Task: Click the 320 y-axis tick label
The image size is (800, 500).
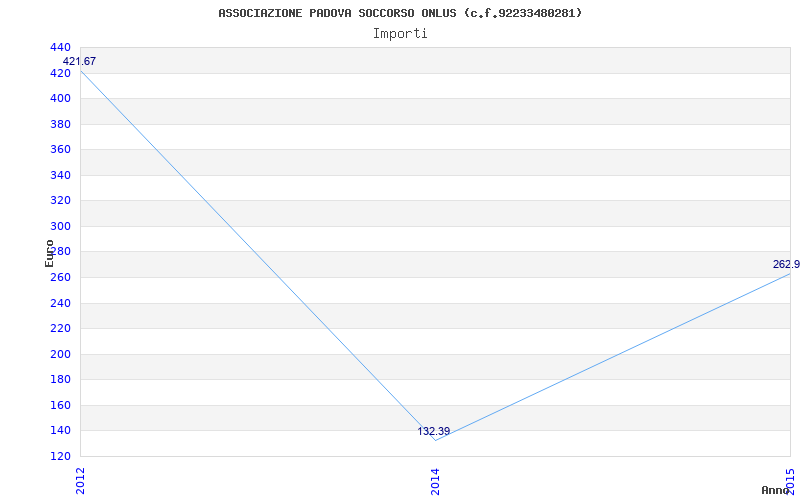Action: click(60, 201)
